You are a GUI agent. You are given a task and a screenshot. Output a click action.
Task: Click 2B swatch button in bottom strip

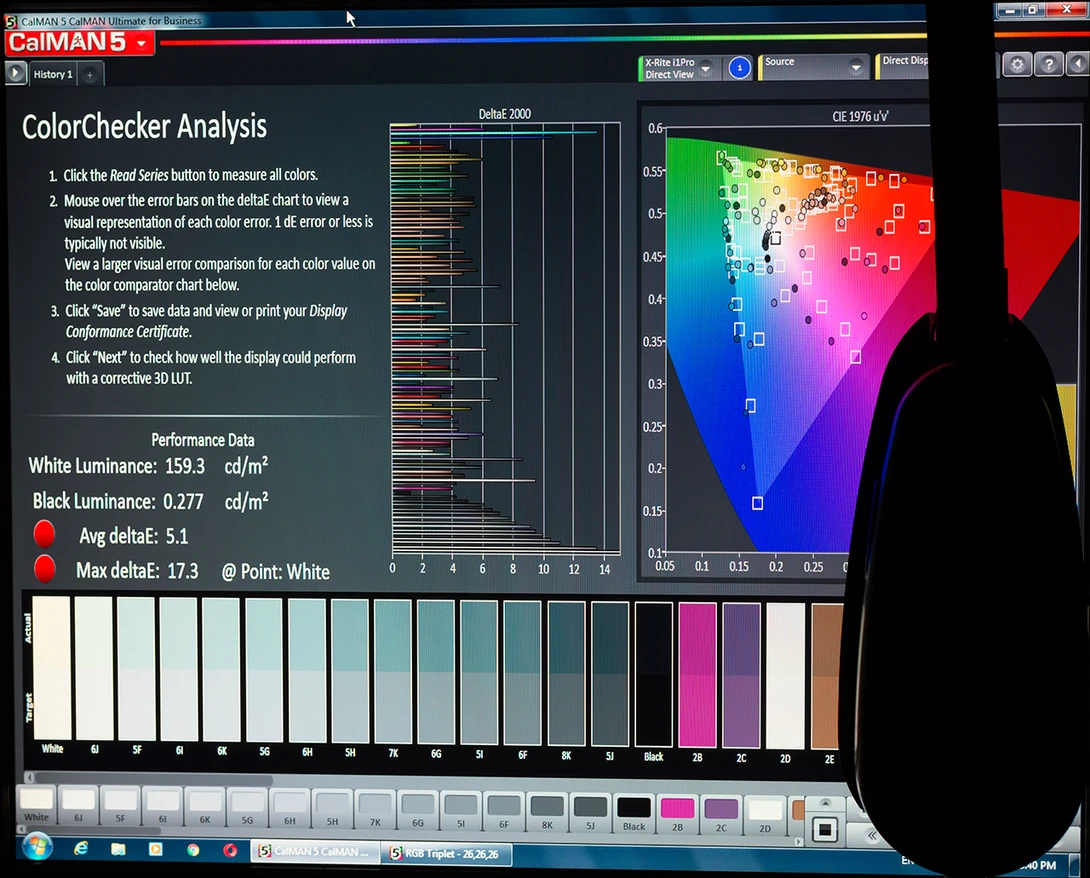[678, 815]
